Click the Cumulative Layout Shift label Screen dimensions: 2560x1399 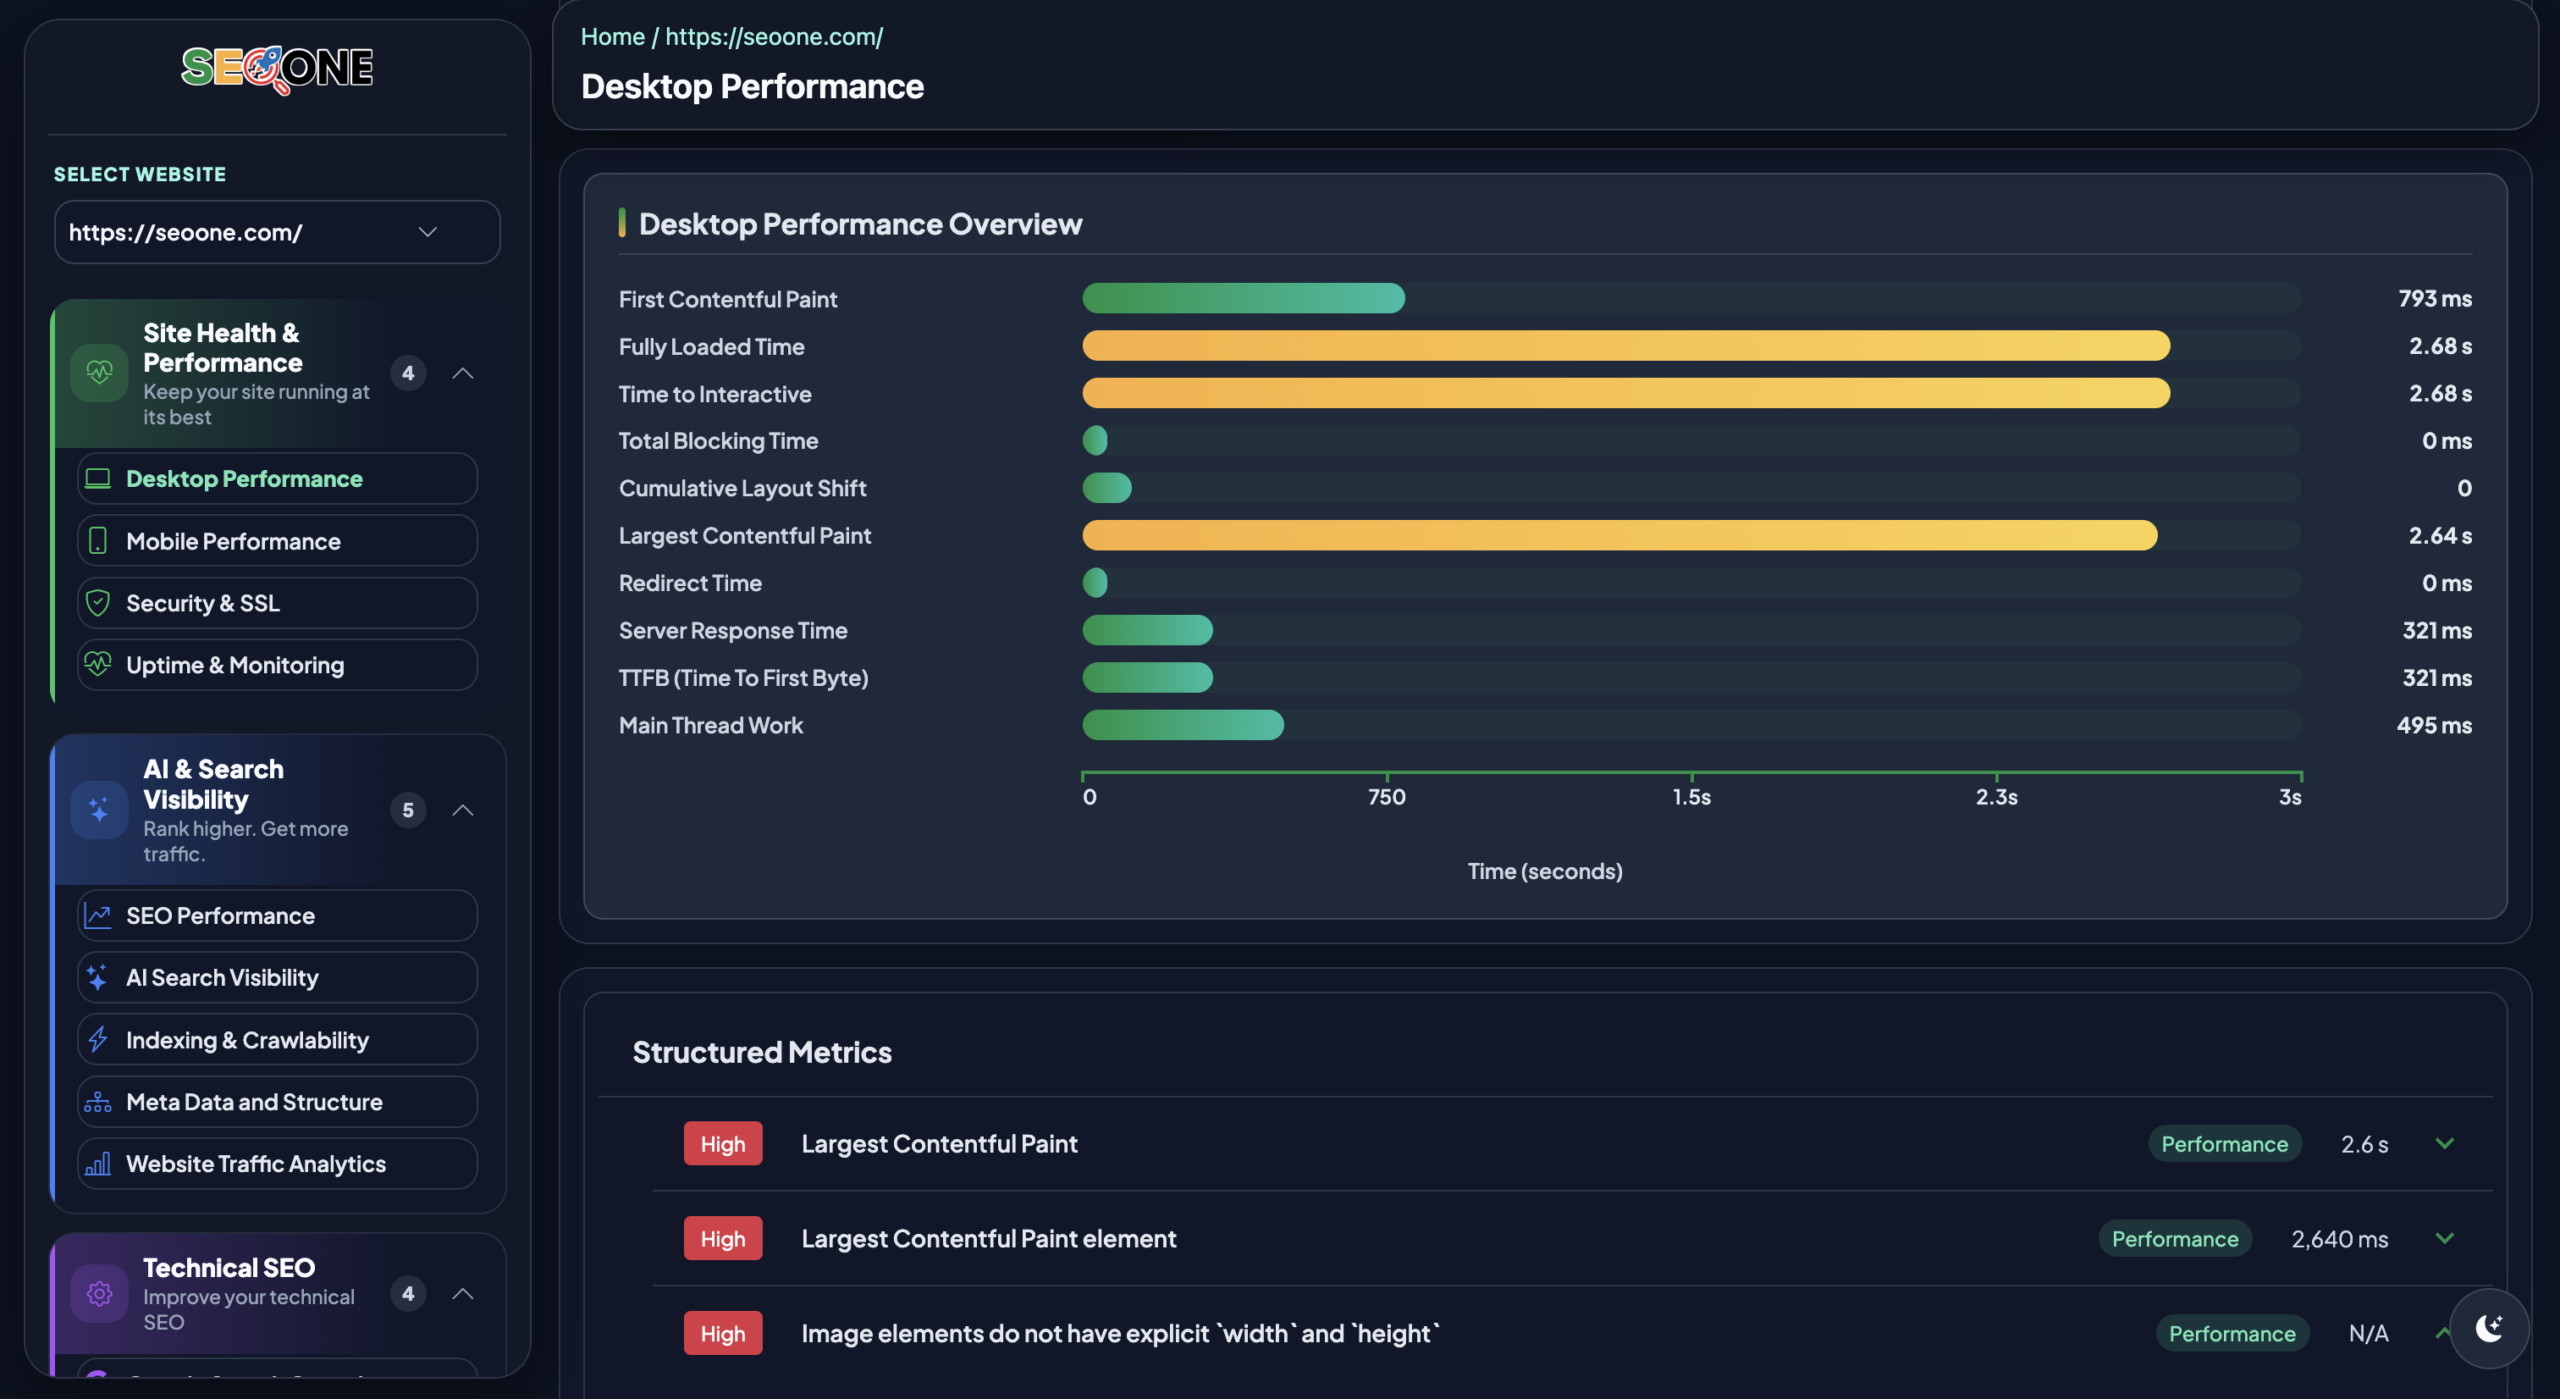(x=742, y=488)
